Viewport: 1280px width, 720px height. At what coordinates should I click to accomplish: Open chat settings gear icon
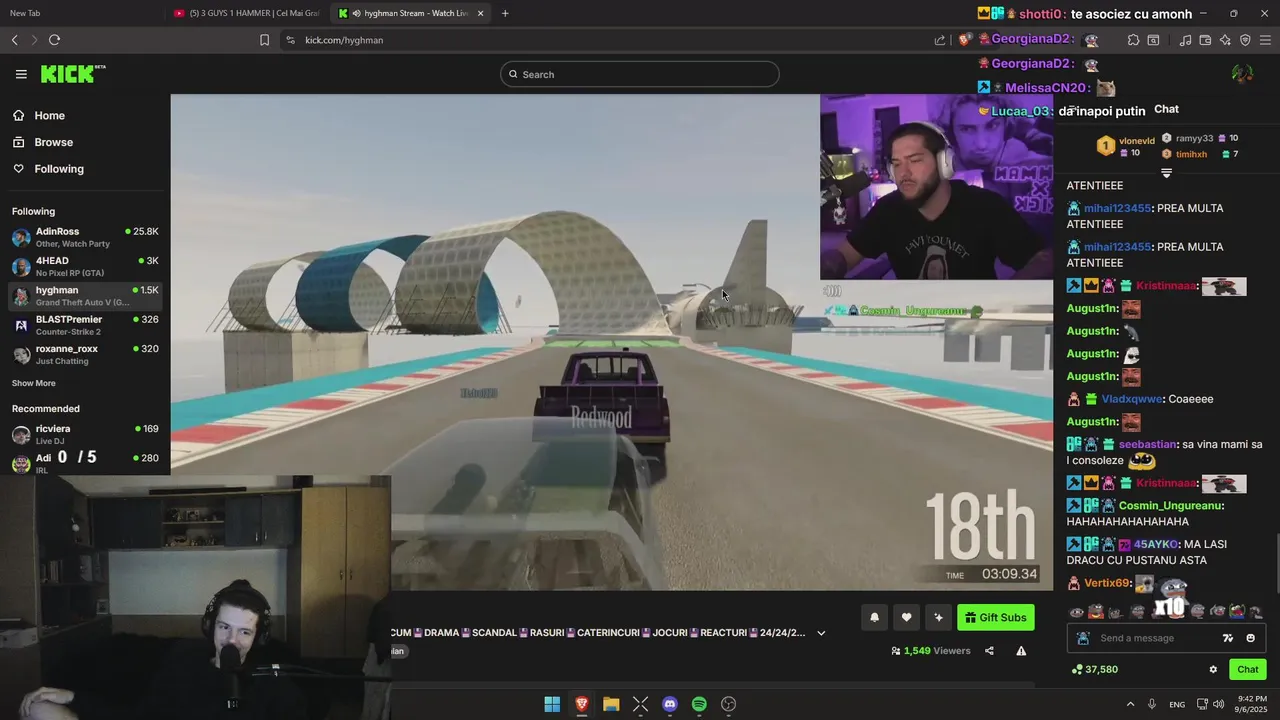click(x=1213, y=670)
